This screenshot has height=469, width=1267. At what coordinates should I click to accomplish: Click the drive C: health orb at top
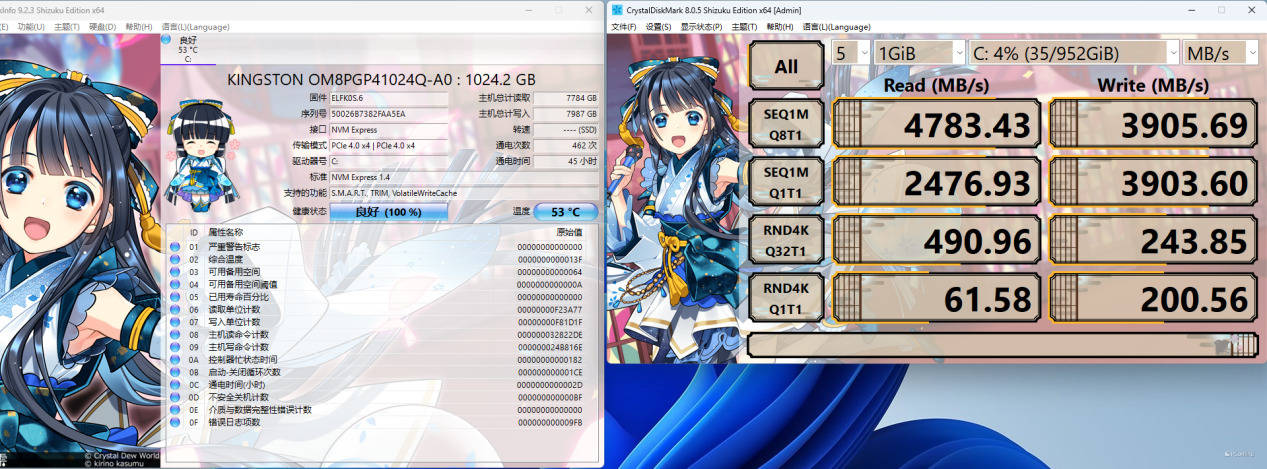(x=166, y=40)
